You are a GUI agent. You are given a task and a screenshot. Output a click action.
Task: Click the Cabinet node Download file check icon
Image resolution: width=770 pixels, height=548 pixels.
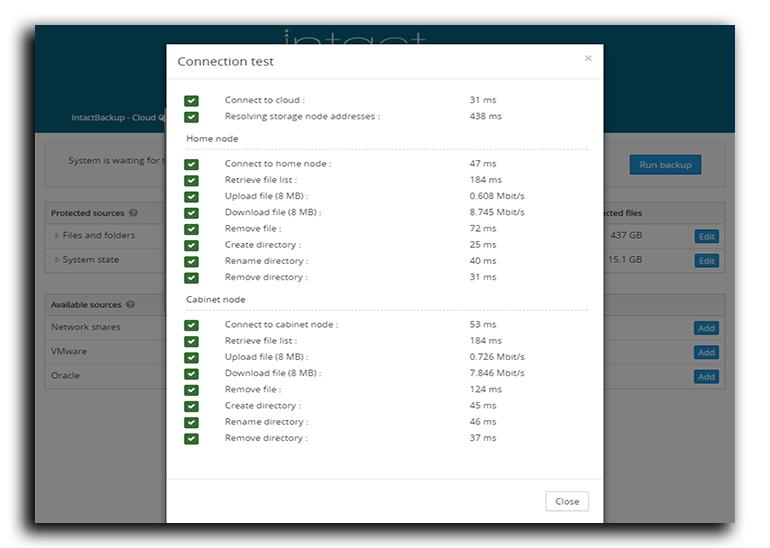[191, 374]
